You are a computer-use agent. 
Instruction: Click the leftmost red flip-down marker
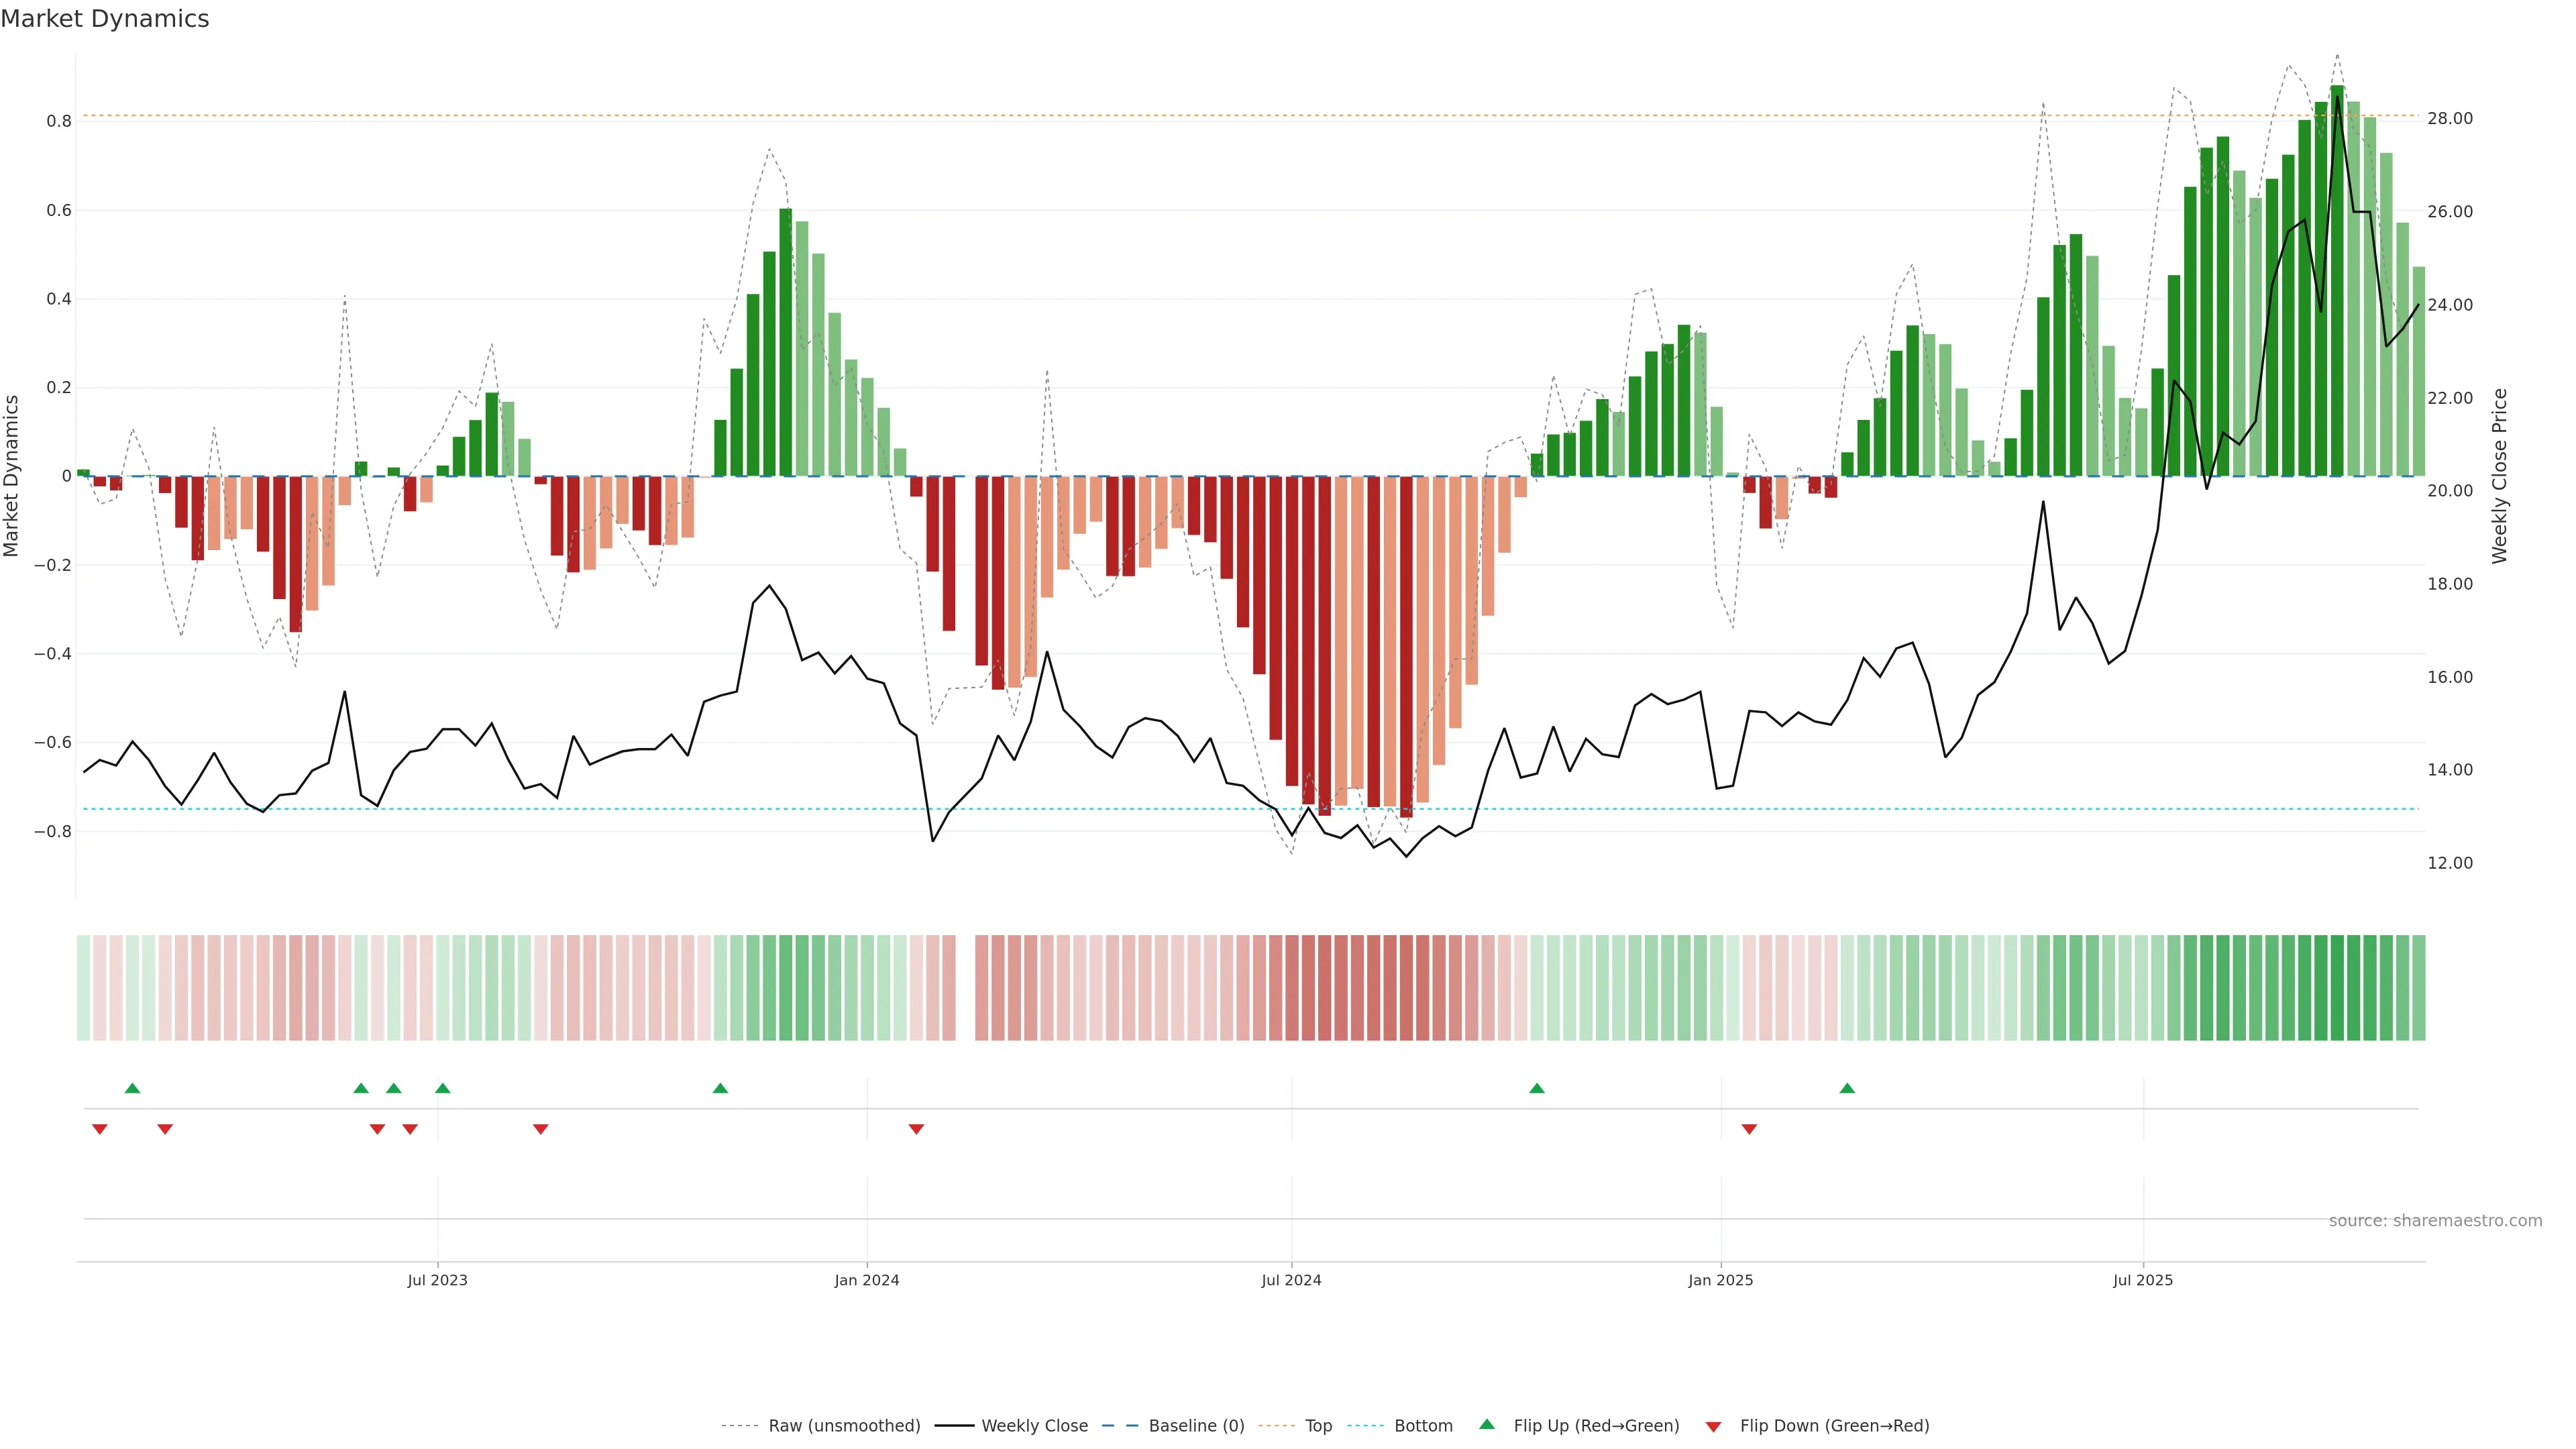tap(100, 1129)
